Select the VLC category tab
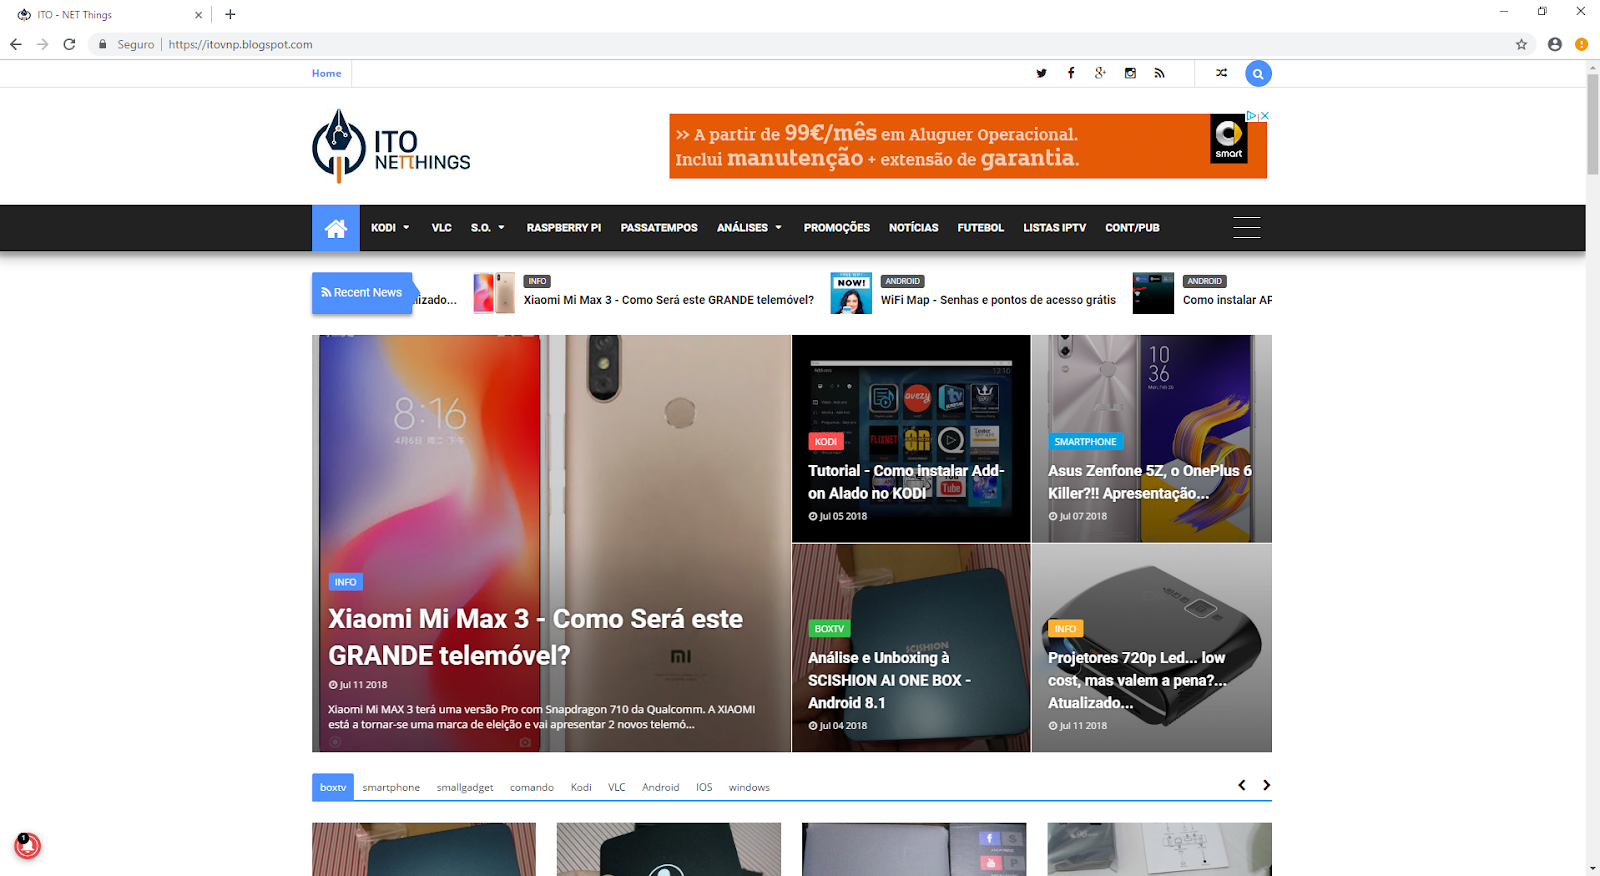Image resolution: width=1600 pixels, height=876 pixels. [x=617, y=788]
